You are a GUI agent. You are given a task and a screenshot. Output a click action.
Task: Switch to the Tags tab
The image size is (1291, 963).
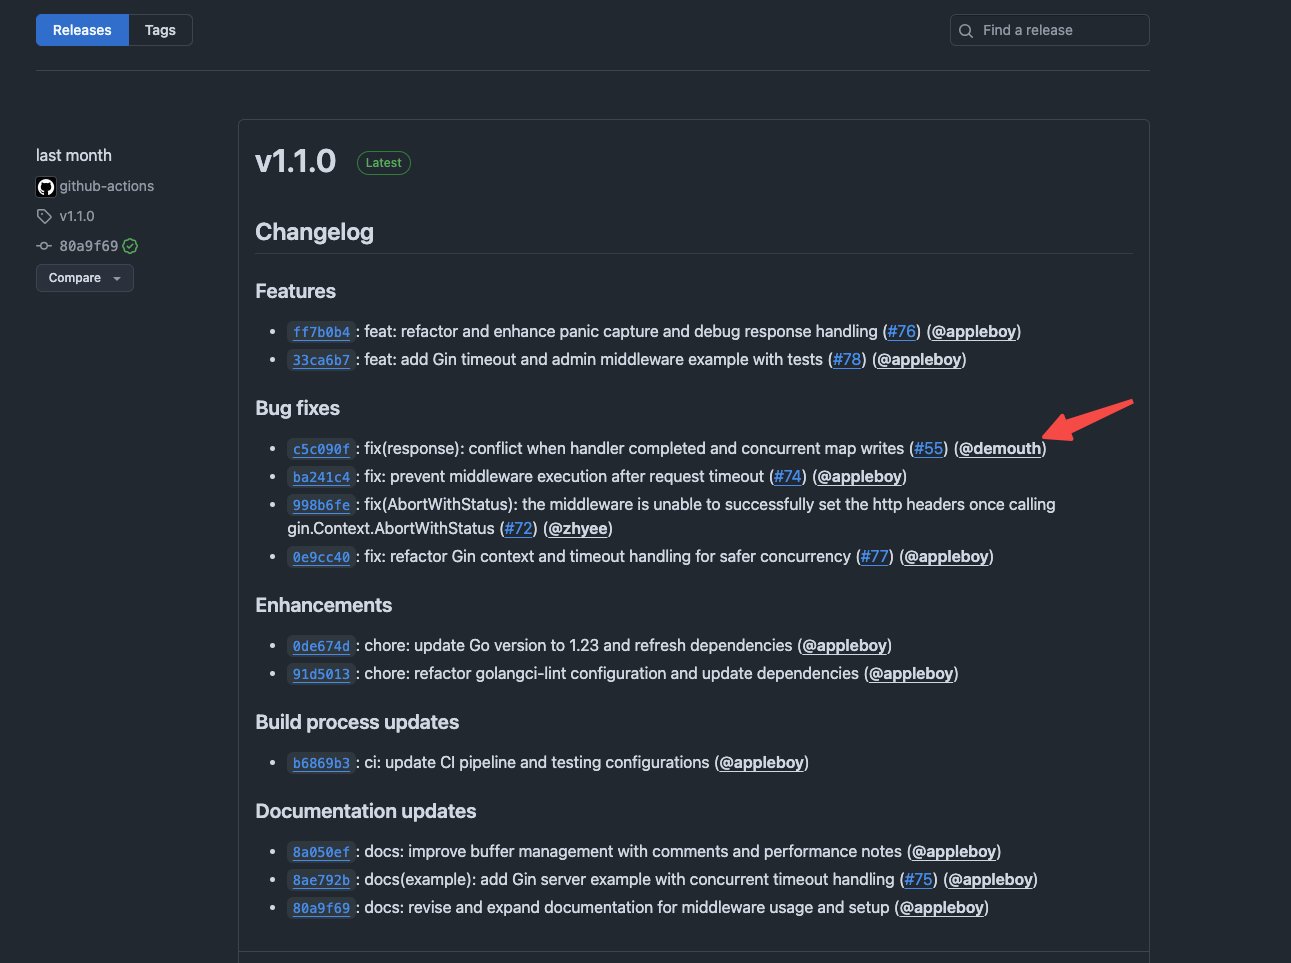(160, 30)
